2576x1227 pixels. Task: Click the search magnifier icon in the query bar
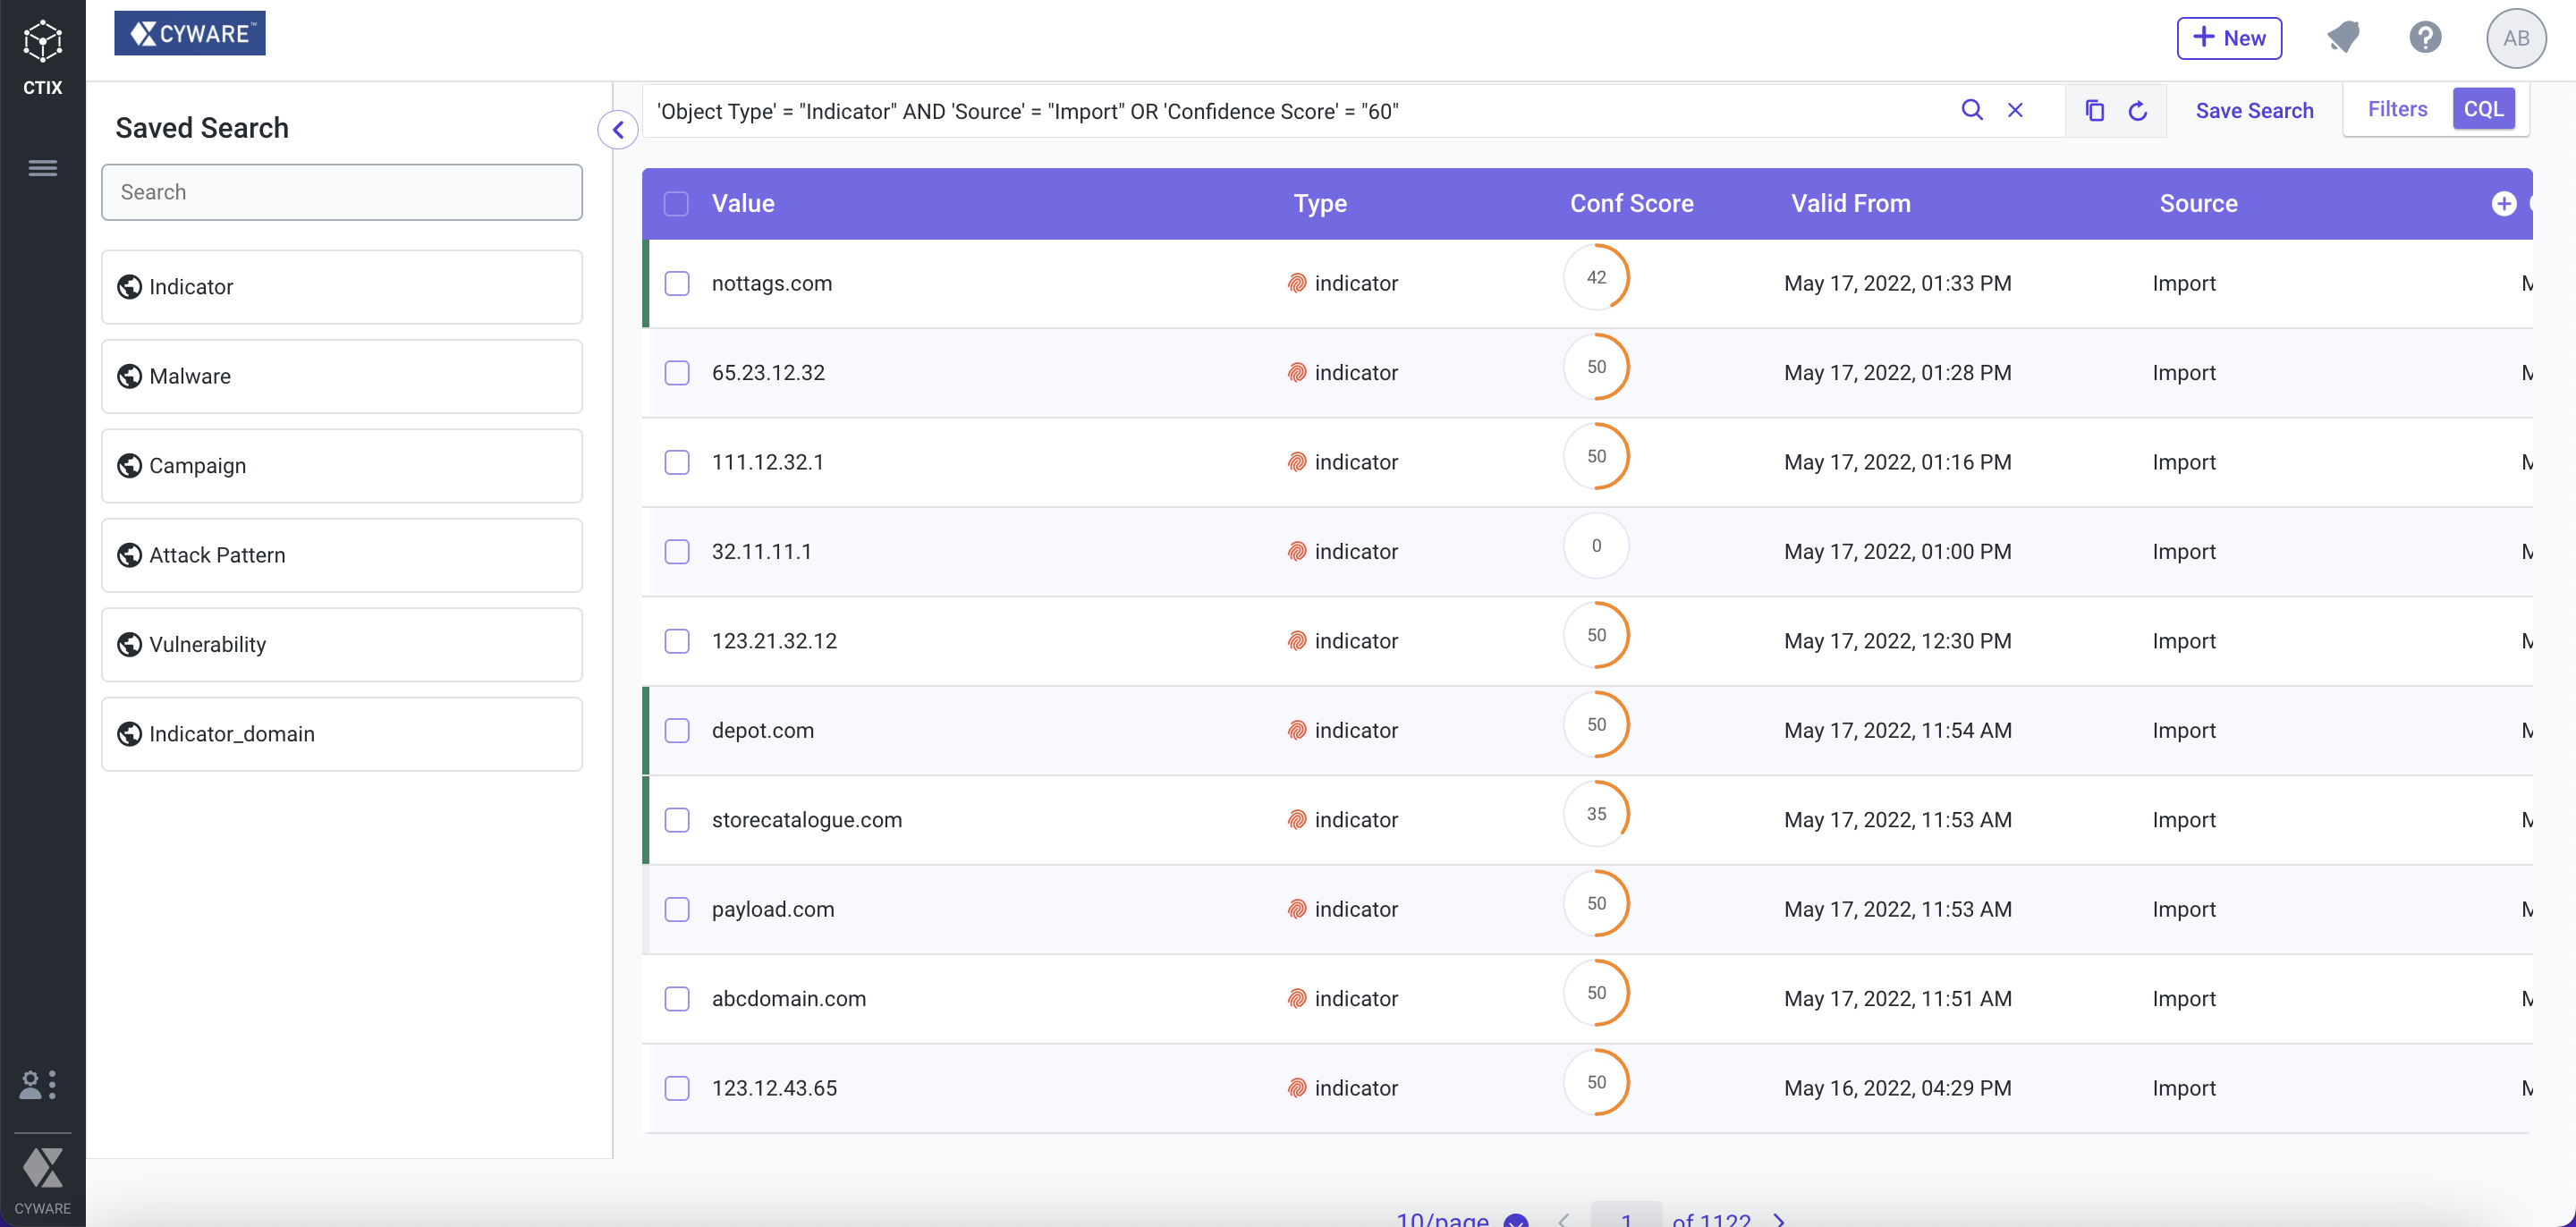pyautogui.click(x=1971, y=110)
